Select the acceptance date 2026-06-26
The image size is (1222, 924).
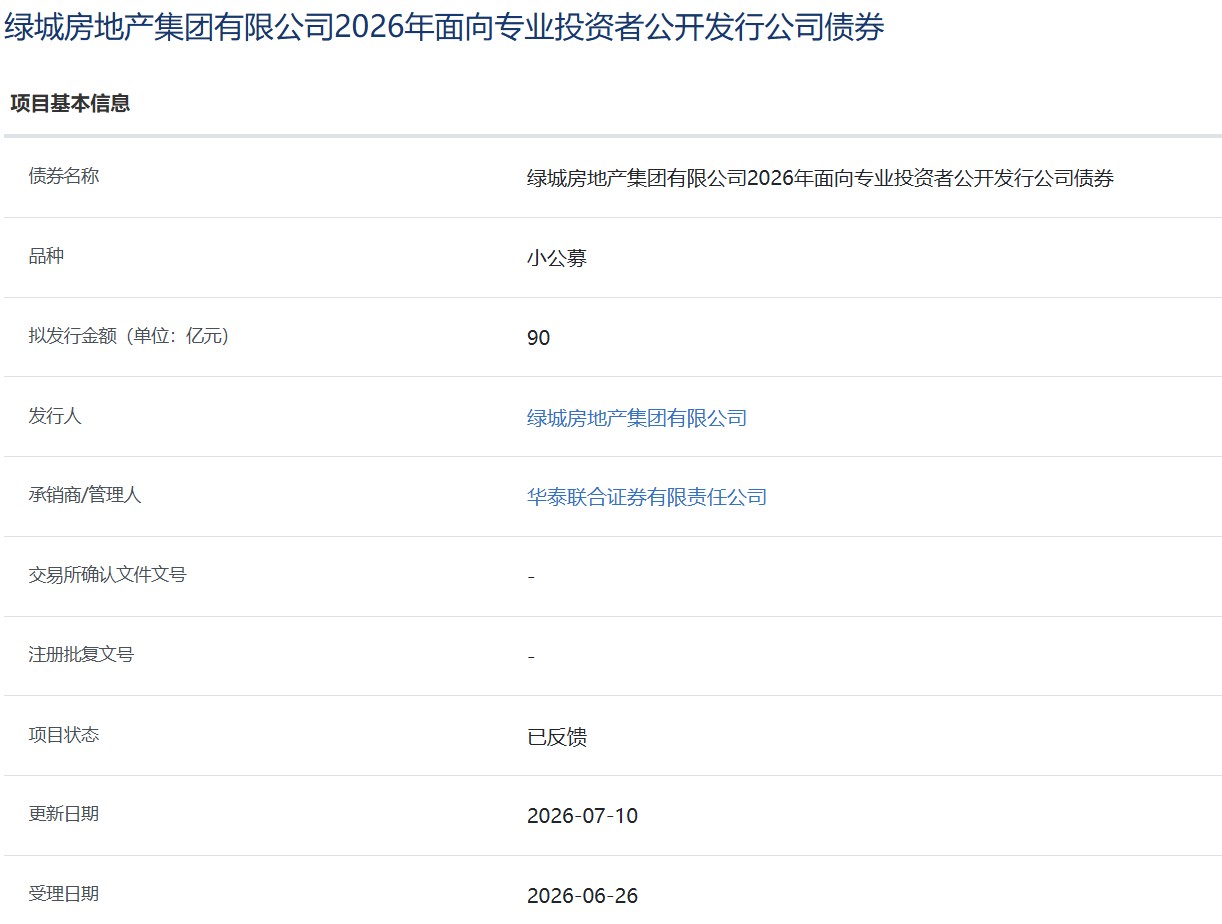(582, 896)
